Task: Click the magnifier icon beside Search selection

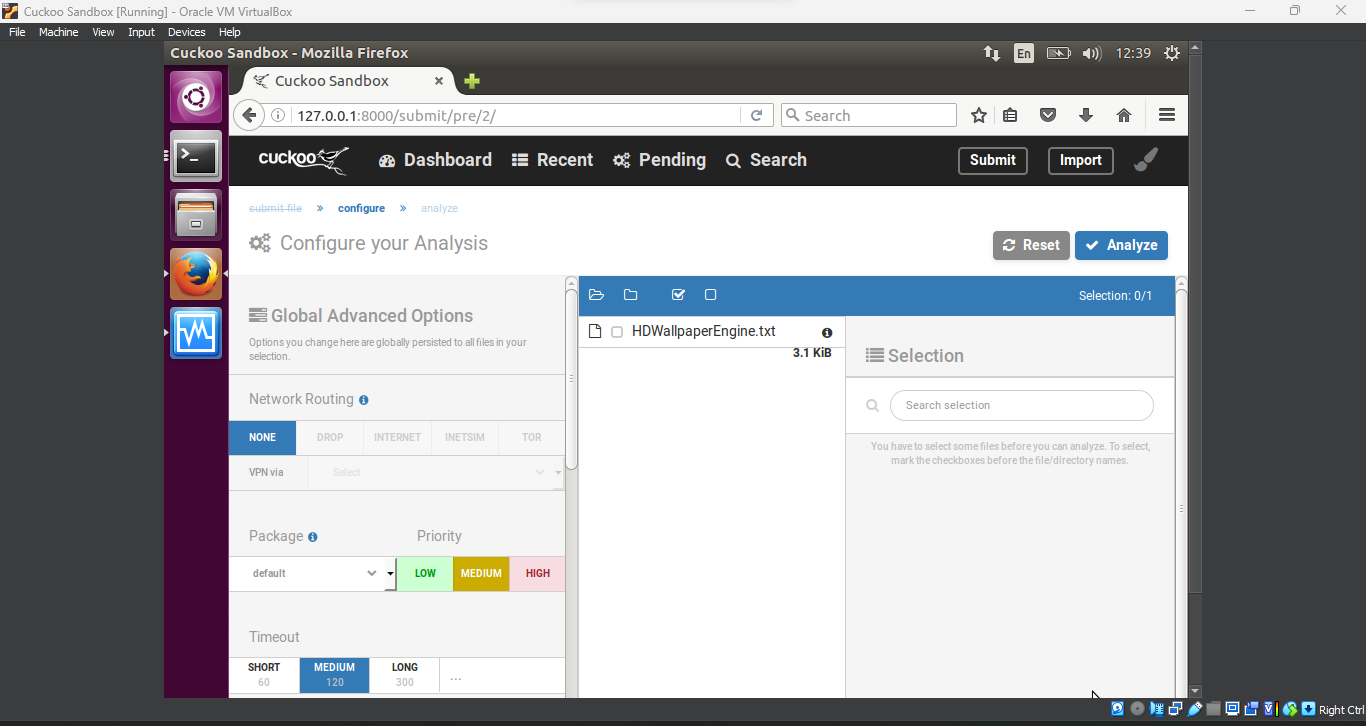Action: click(x=872, y=405)
